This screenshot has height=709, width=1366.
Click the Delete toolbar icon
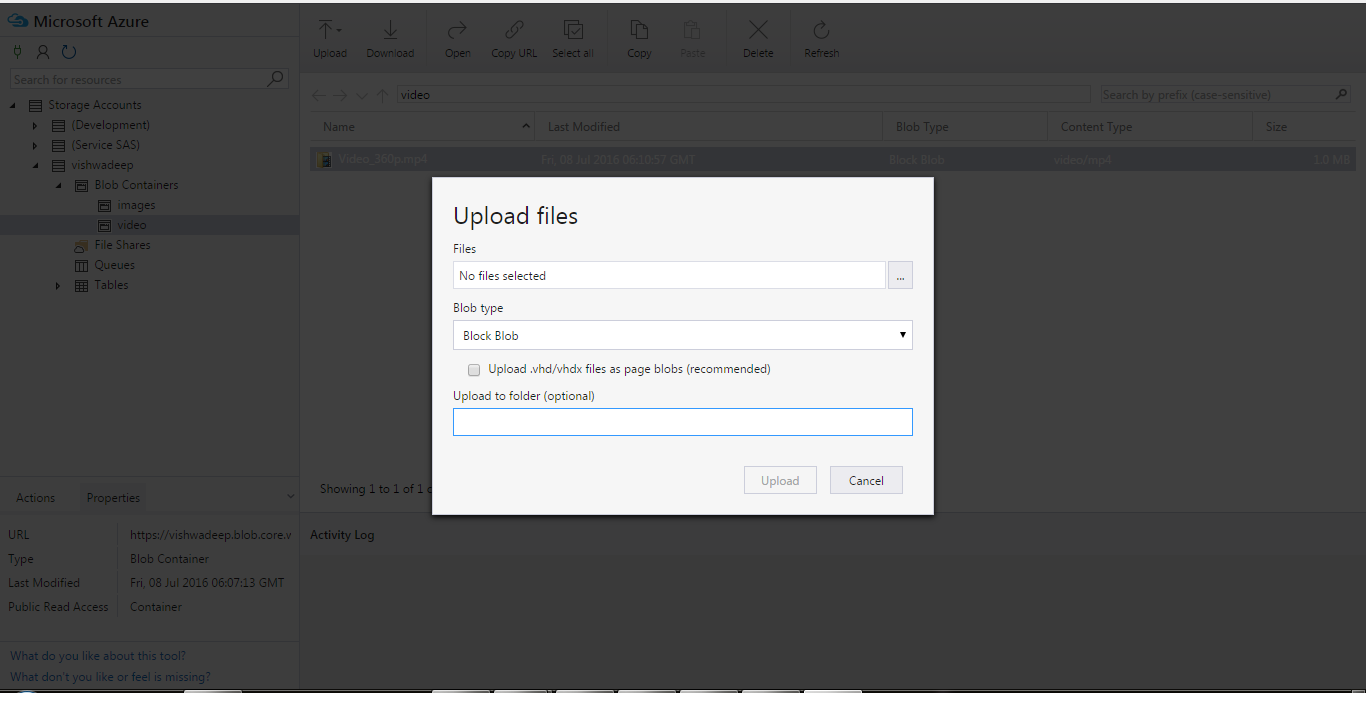click(758, 31)
